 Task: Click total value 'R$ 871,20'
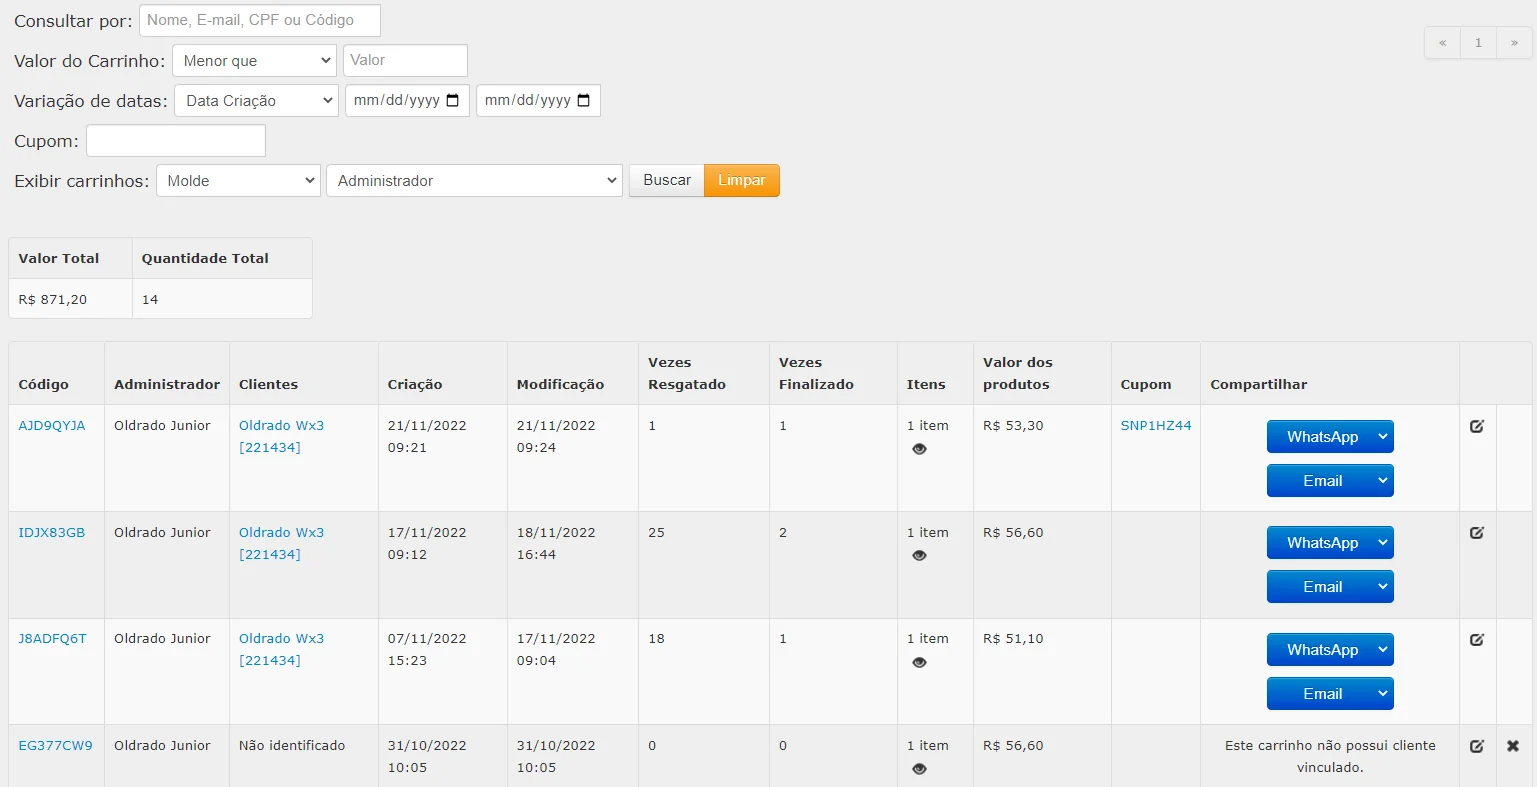pyautogui.click(x=52, y=300)
